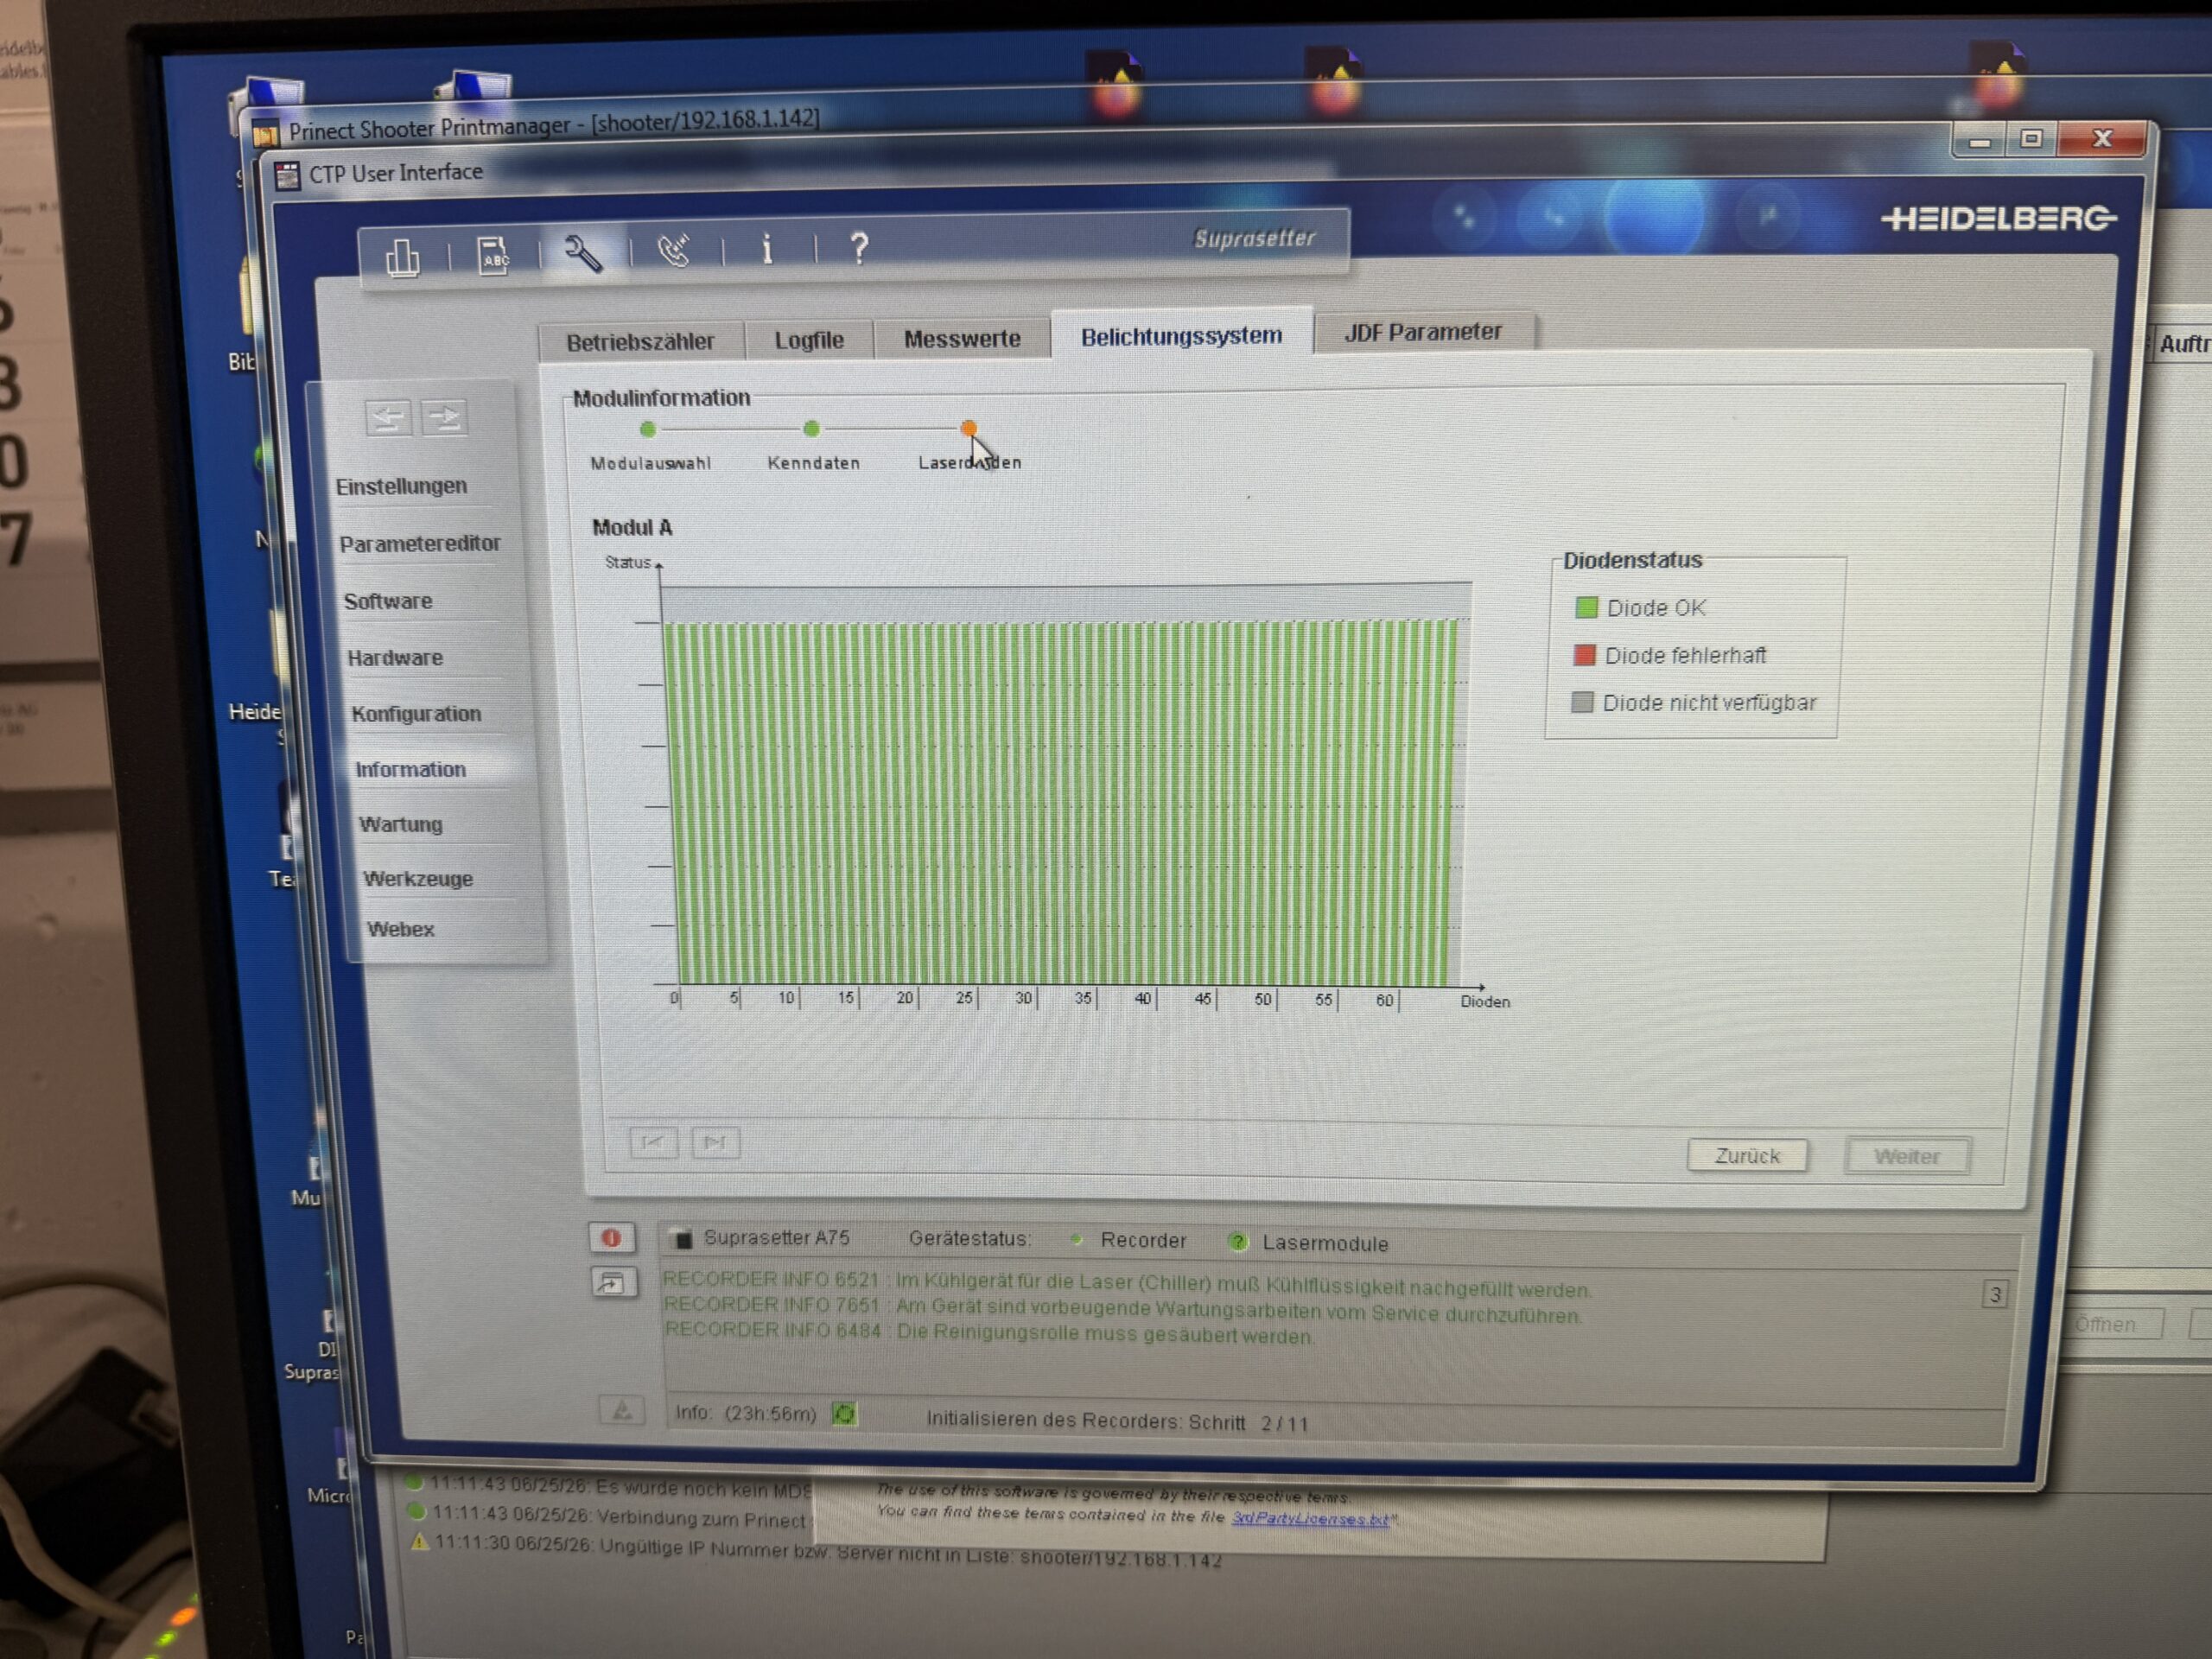The image size is (2212, 1659).
Task: Open Wartung in the sidebar
Action: [401, 824]
